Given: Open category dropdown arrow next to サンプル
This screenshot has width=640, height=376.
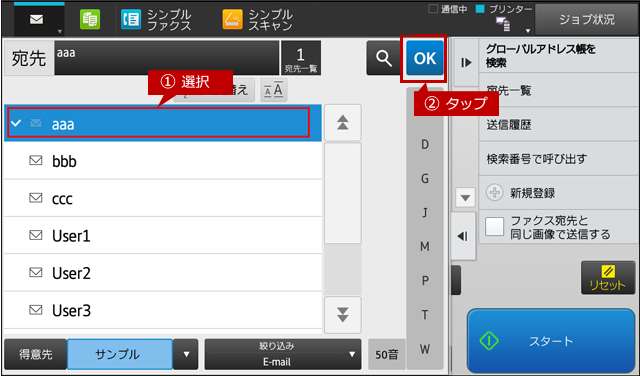Looking at the screenshot, I should coord(186,354).
